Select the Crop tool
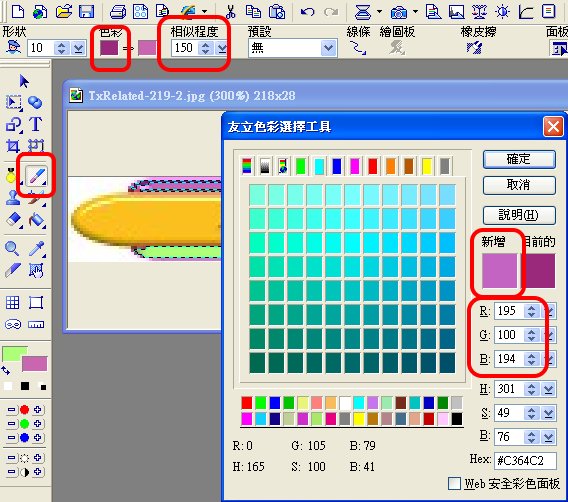Image resolution: width=568 pixels, height=502 pixels. pyautogui.click(x=13, y=146)
